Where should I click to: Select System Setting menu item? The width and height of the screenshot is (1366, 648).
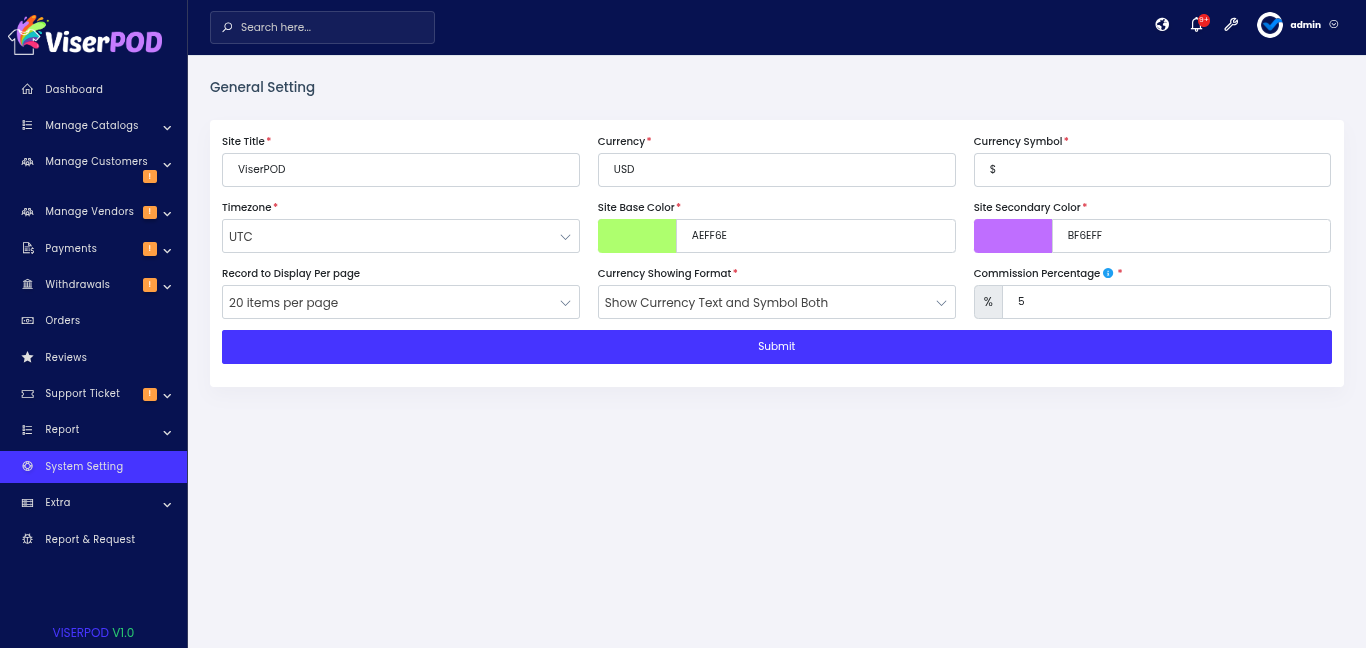point(84,467)
